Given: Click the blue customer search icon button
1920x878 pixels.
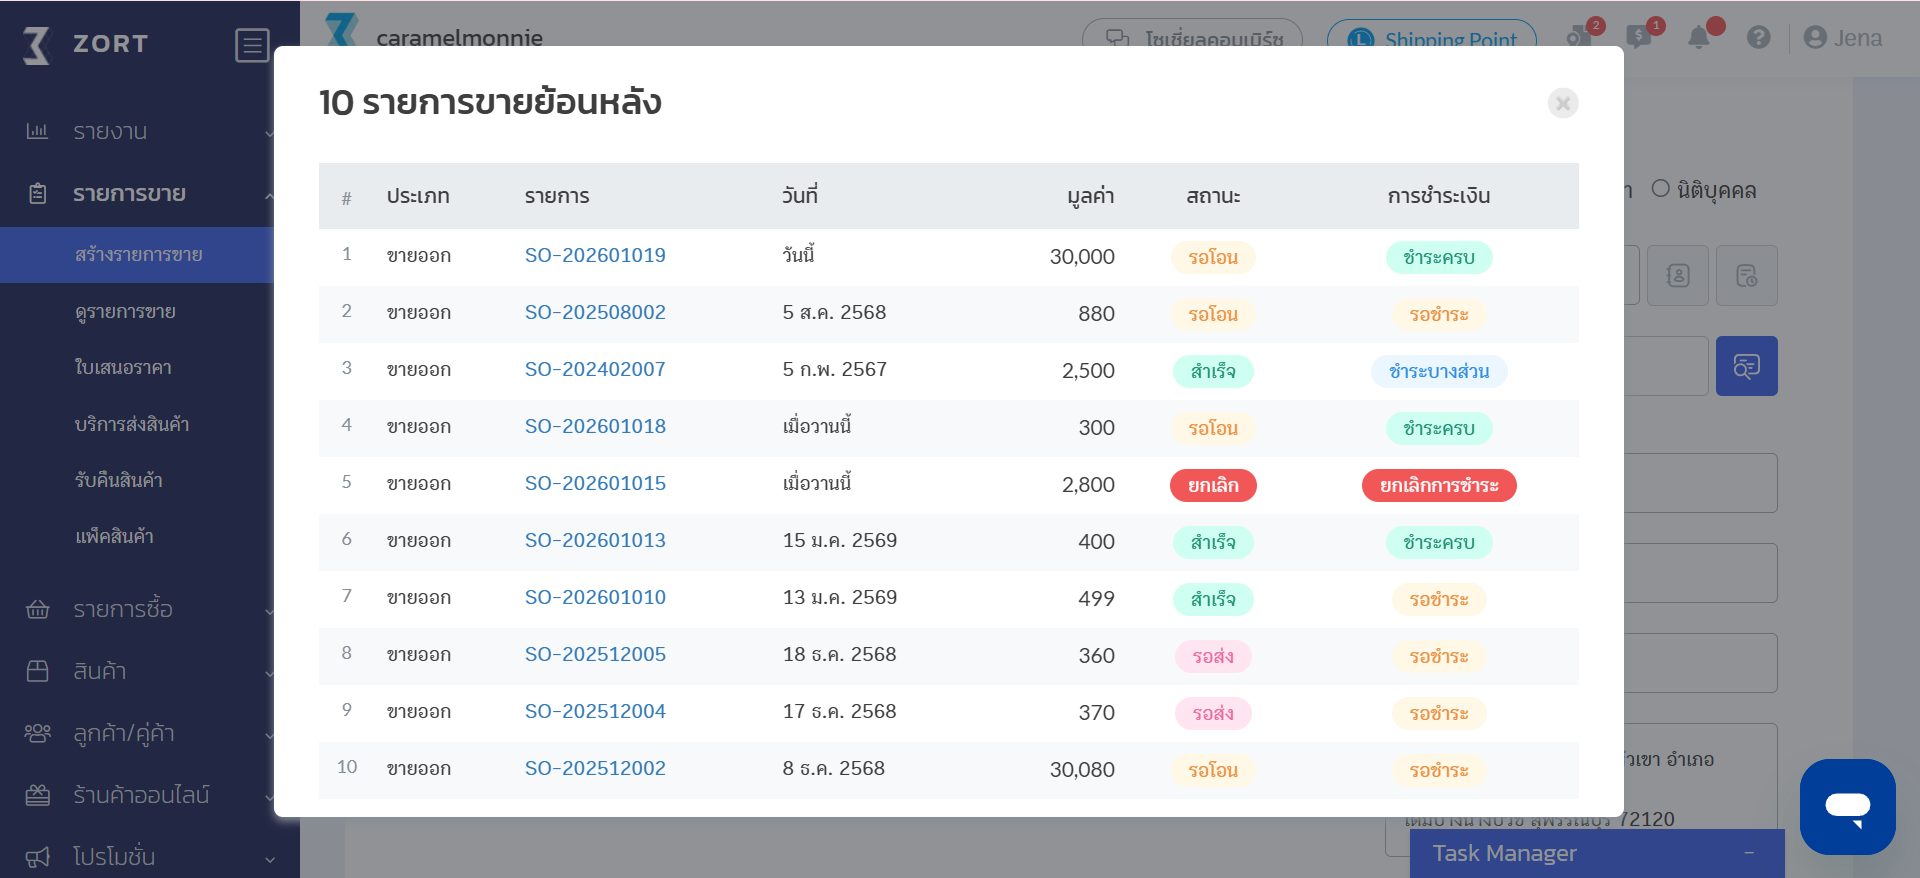Looking at the screenshot, I should [1746, 366].
